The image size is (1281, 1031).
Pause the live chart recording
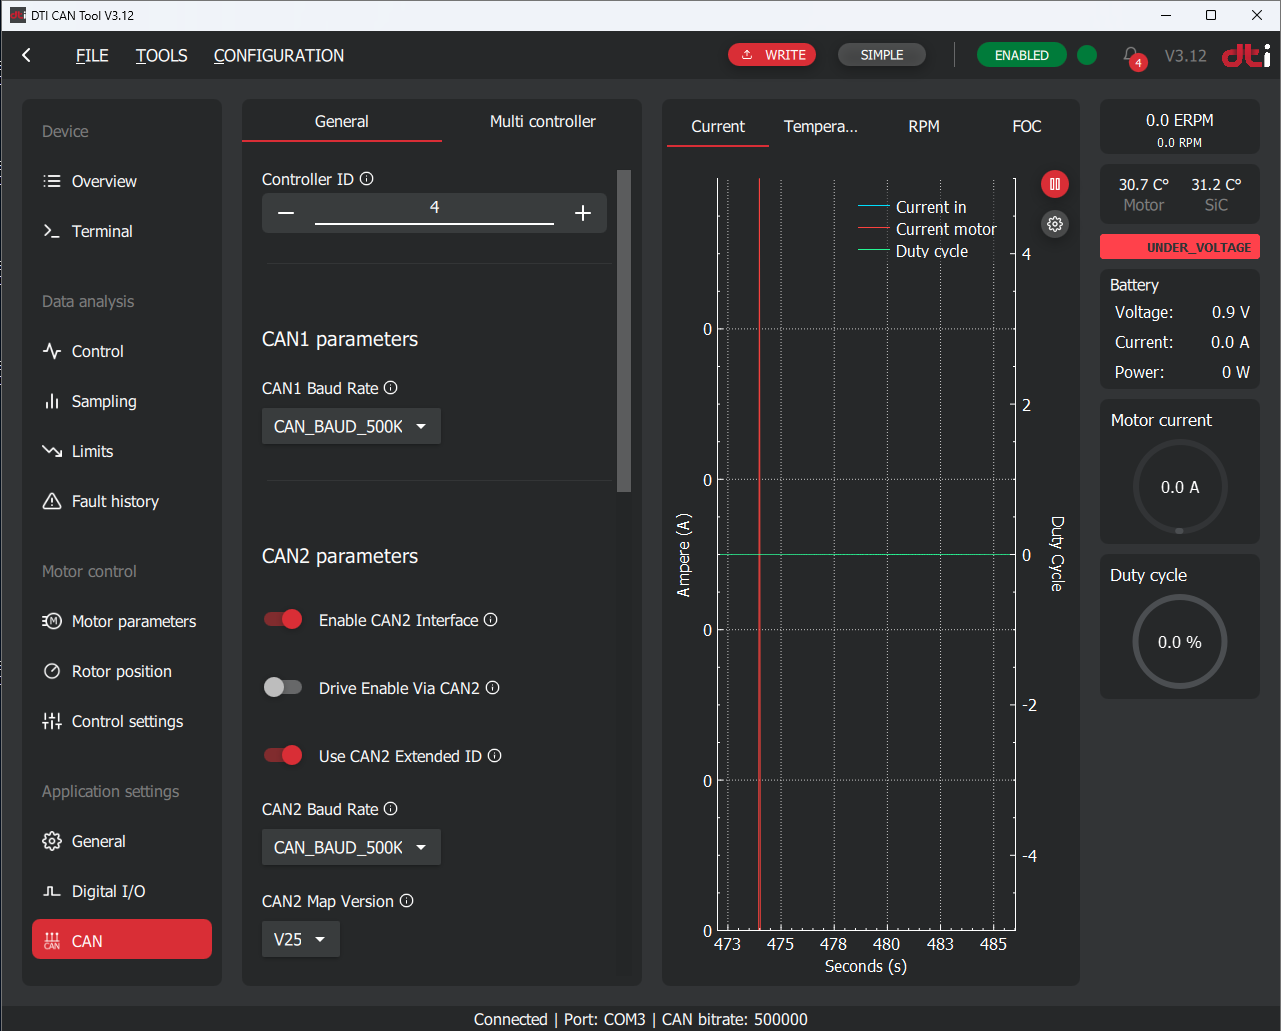tap(1055, 184)
